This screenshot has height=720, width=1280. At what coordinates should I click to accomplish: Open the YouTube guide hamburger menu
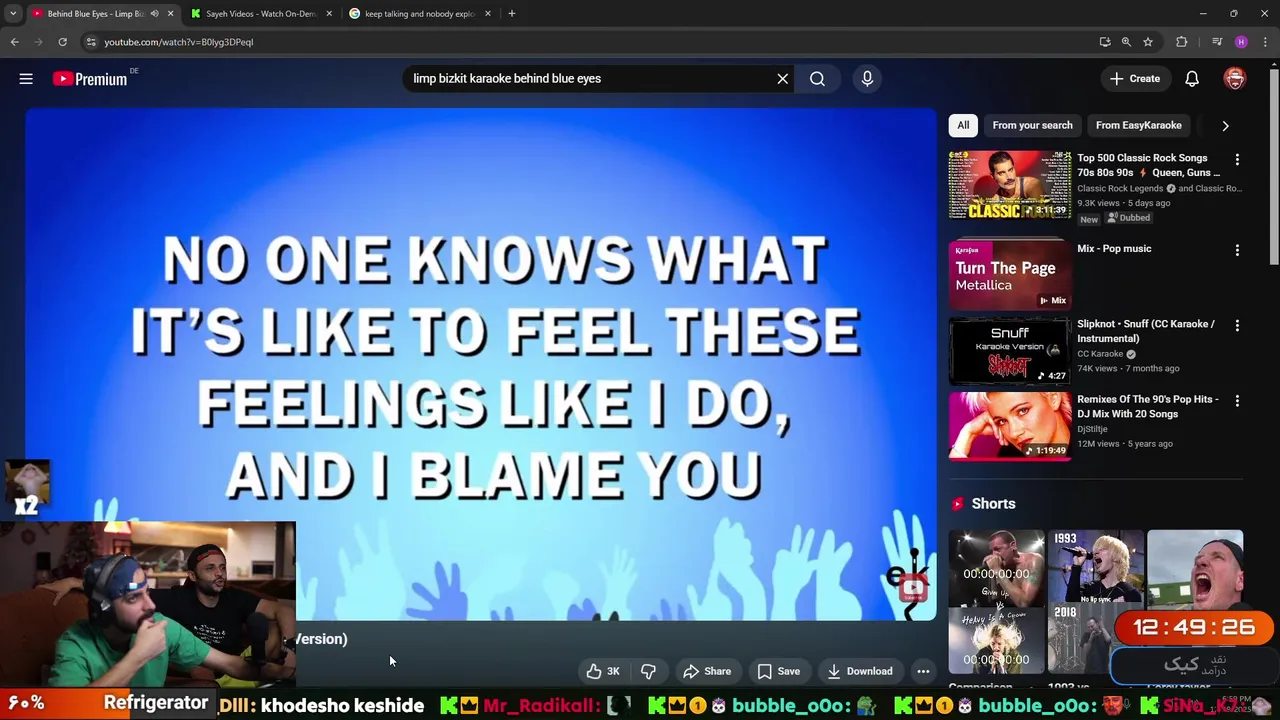pos(26,78)
